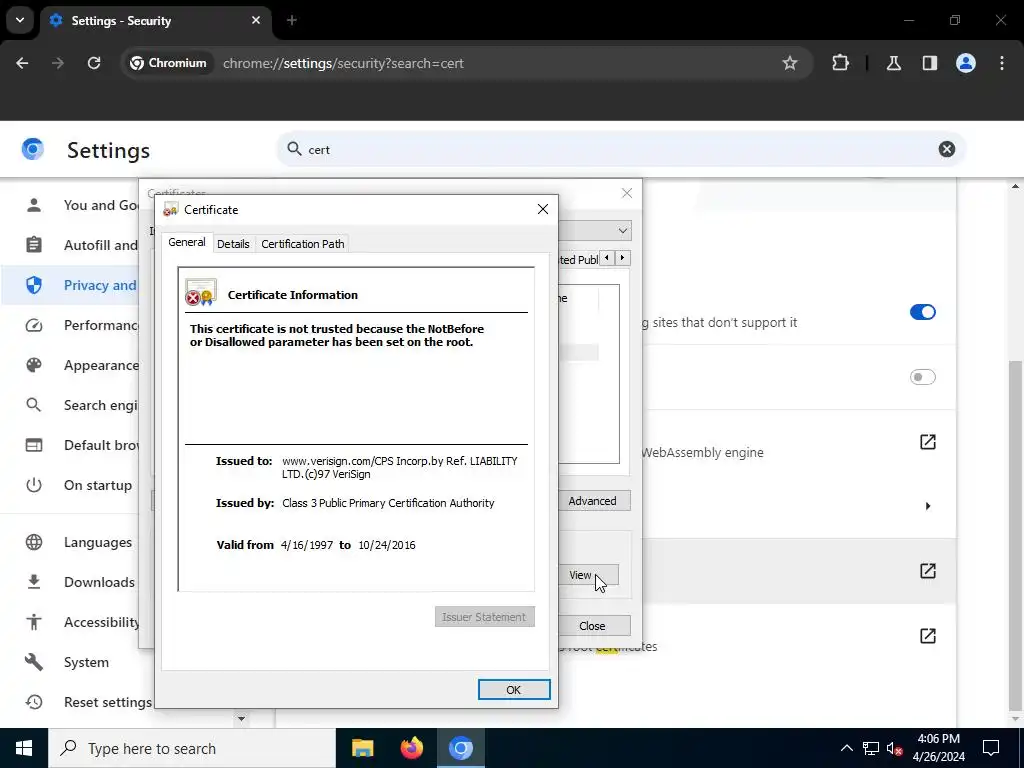This screenshot has height=768, width=1024.
Task: Open the Chromium three-dot menu
Action: point(1002,63)
